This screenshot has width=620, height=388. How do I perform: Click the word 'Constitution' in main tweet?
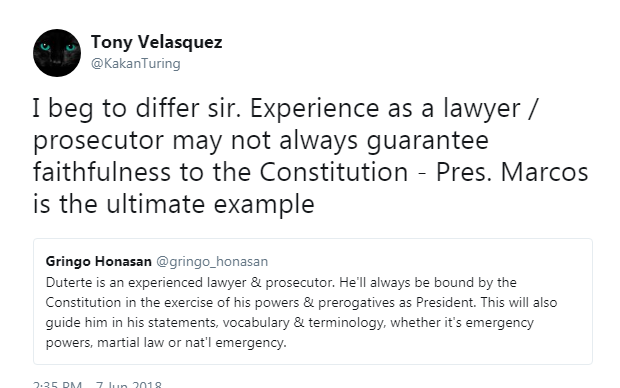334,172
